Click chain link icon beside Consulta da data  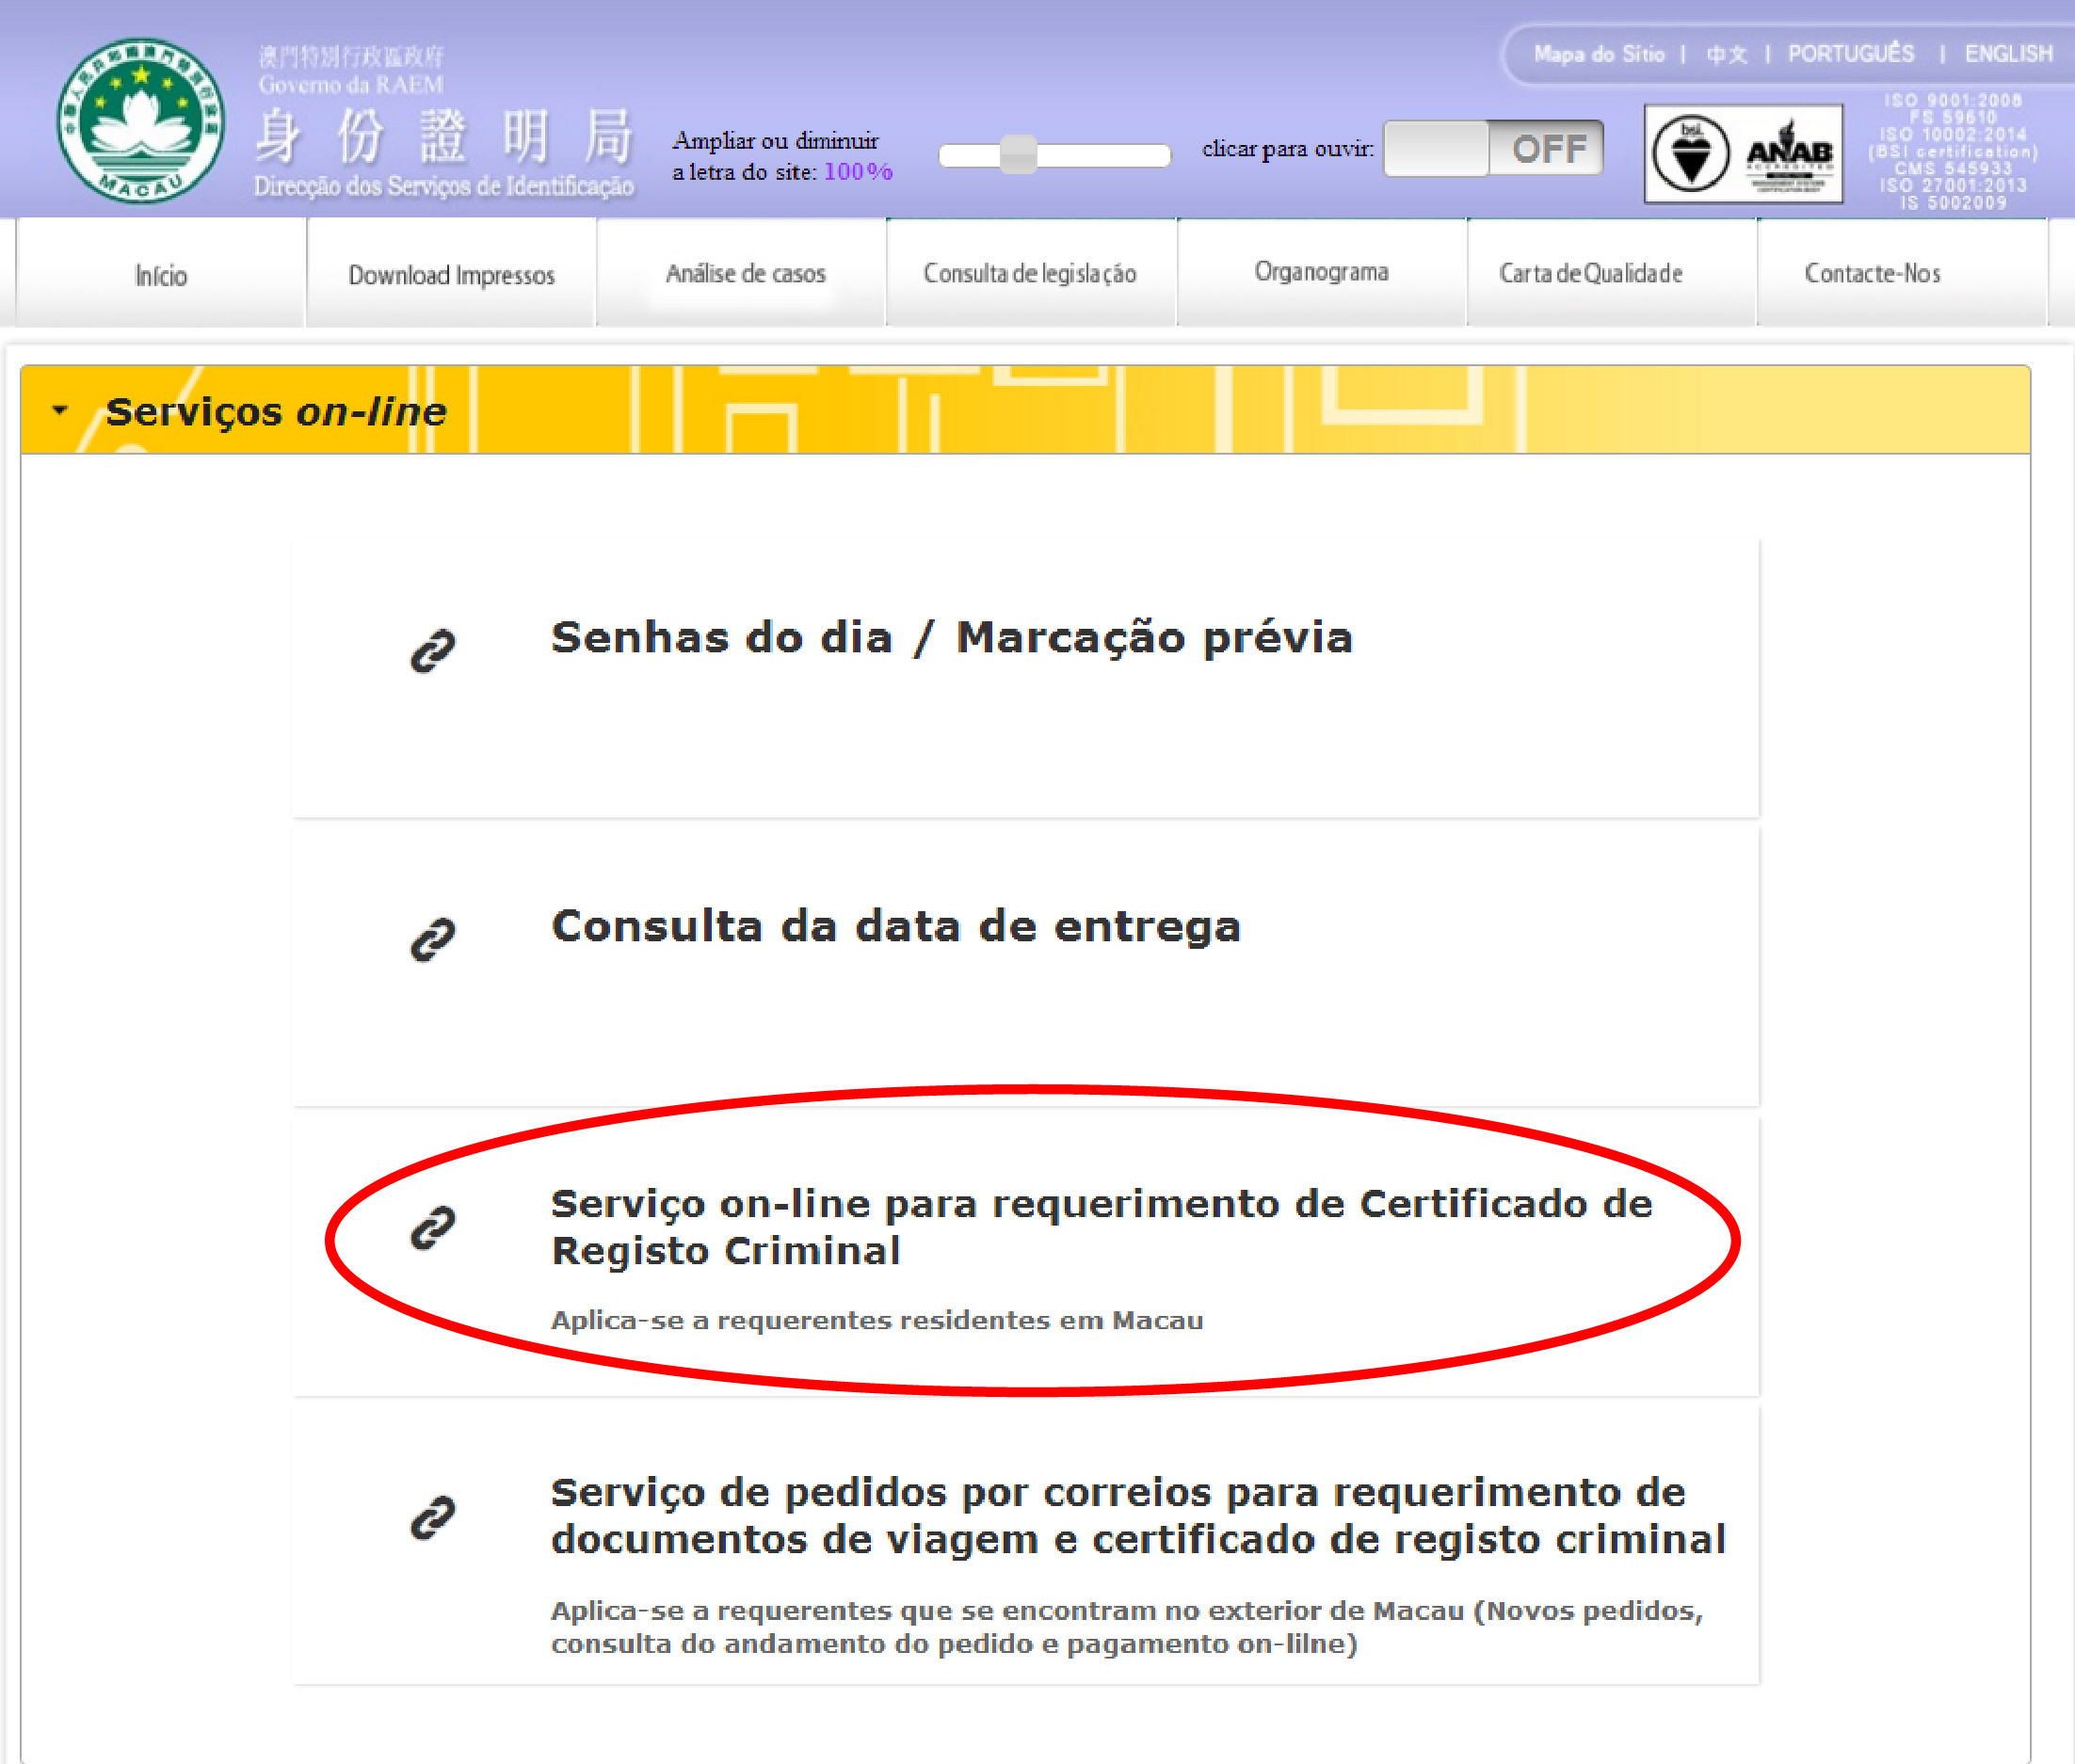click(x=433, y=939)
